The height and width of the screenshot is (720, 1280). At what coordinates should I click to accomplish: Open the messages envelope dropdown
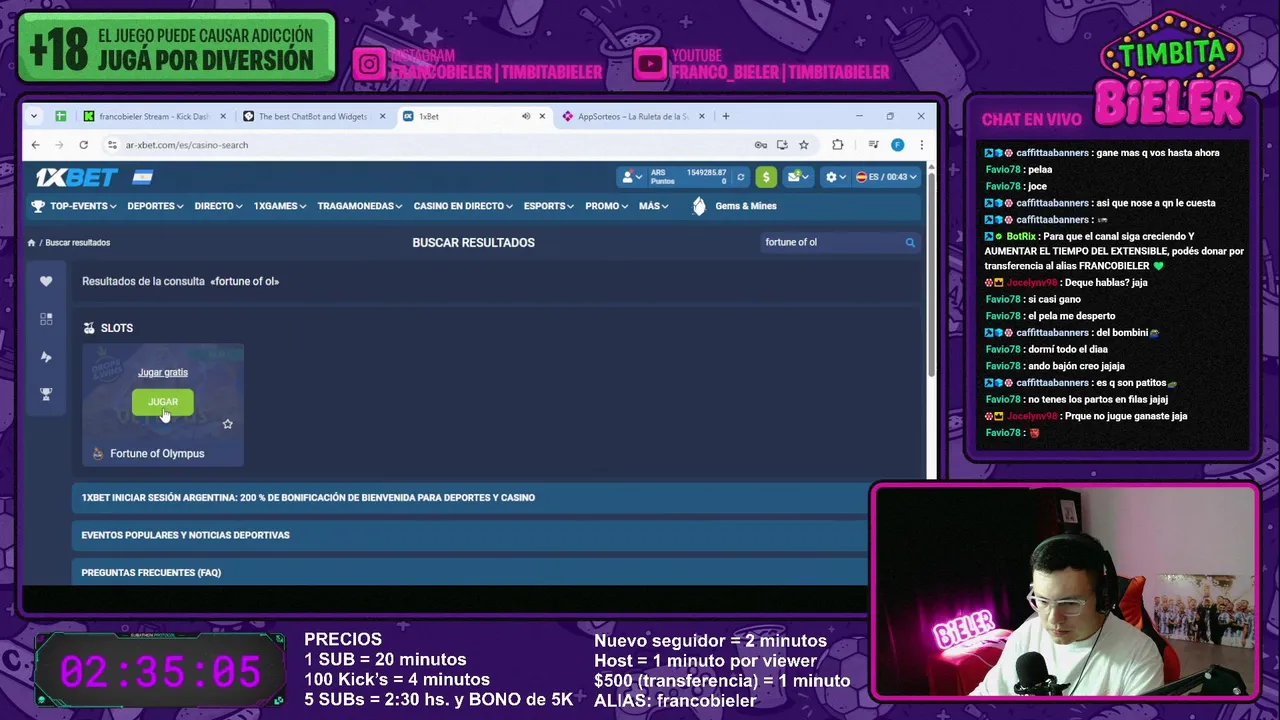[x=798, y=177]
